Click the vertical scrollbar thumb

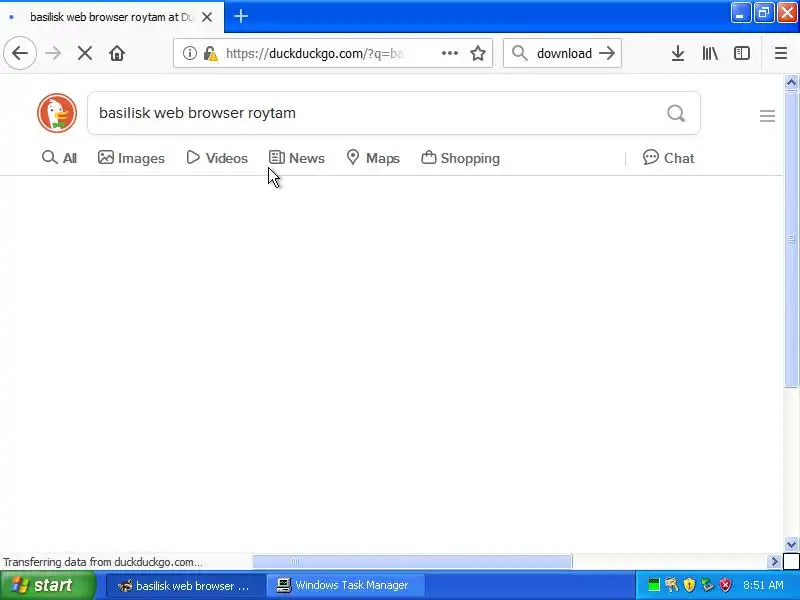(791, 239)
